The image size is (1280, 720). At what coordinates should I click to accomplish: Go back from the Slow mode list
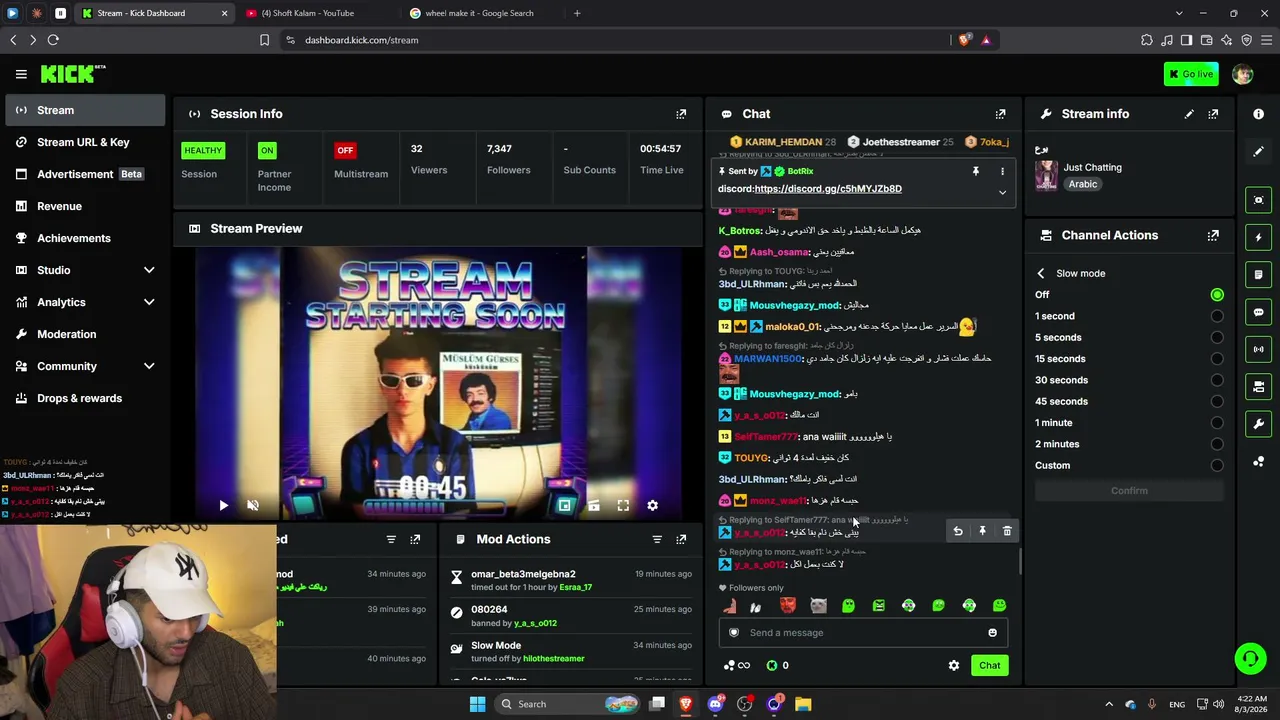[x=1041, y=273]
